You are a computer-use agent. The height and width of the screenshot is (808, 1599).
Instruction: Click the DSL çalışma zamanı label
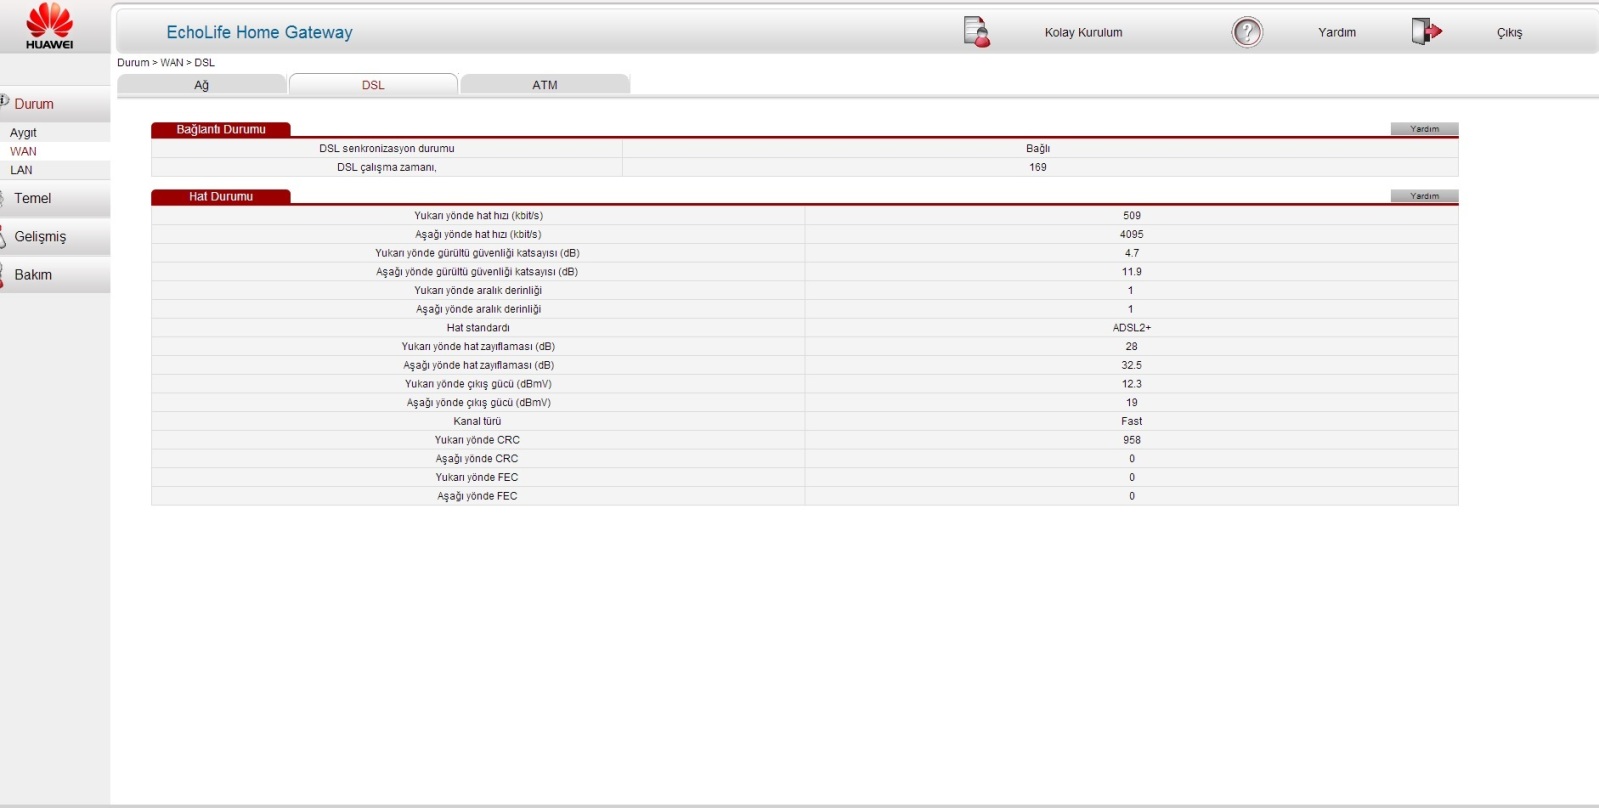(387, 167)
